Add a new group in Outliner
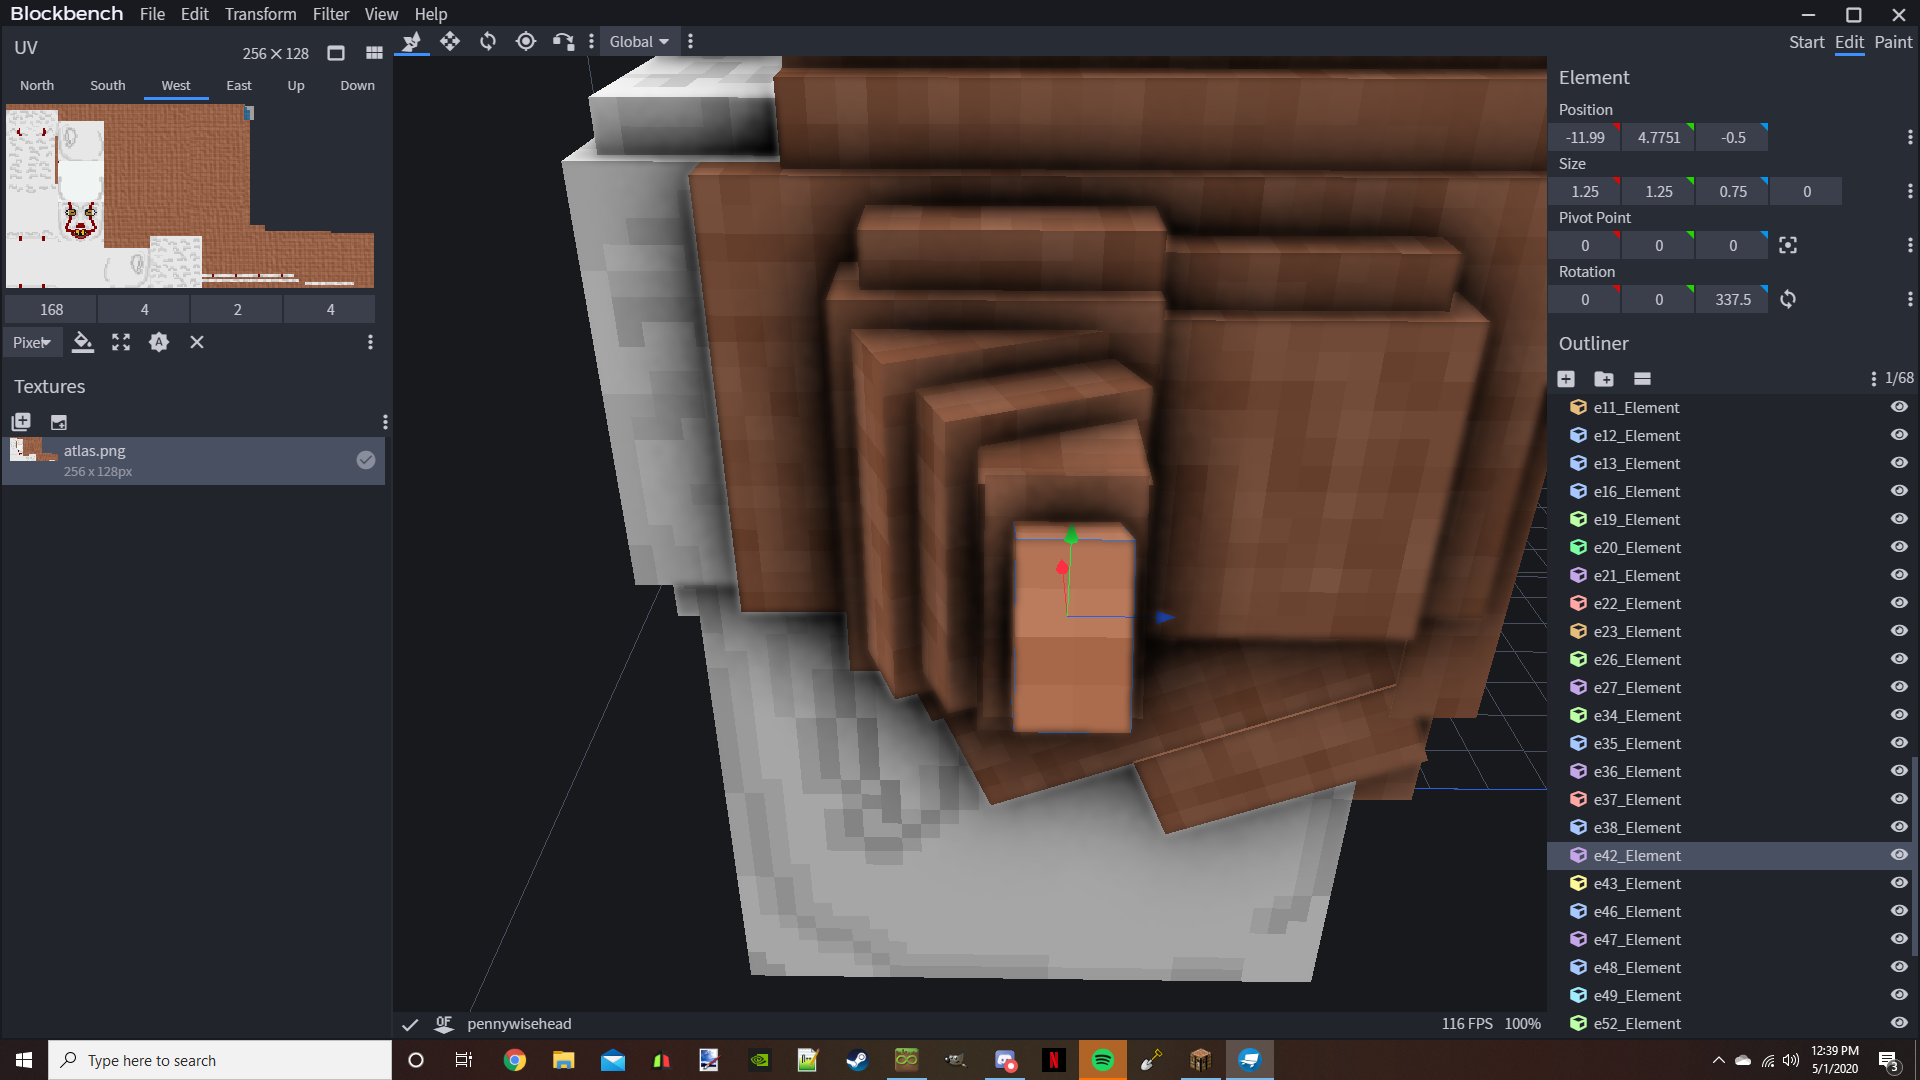This screenshot has height=1080, width=1920. tap(1604, 379)
